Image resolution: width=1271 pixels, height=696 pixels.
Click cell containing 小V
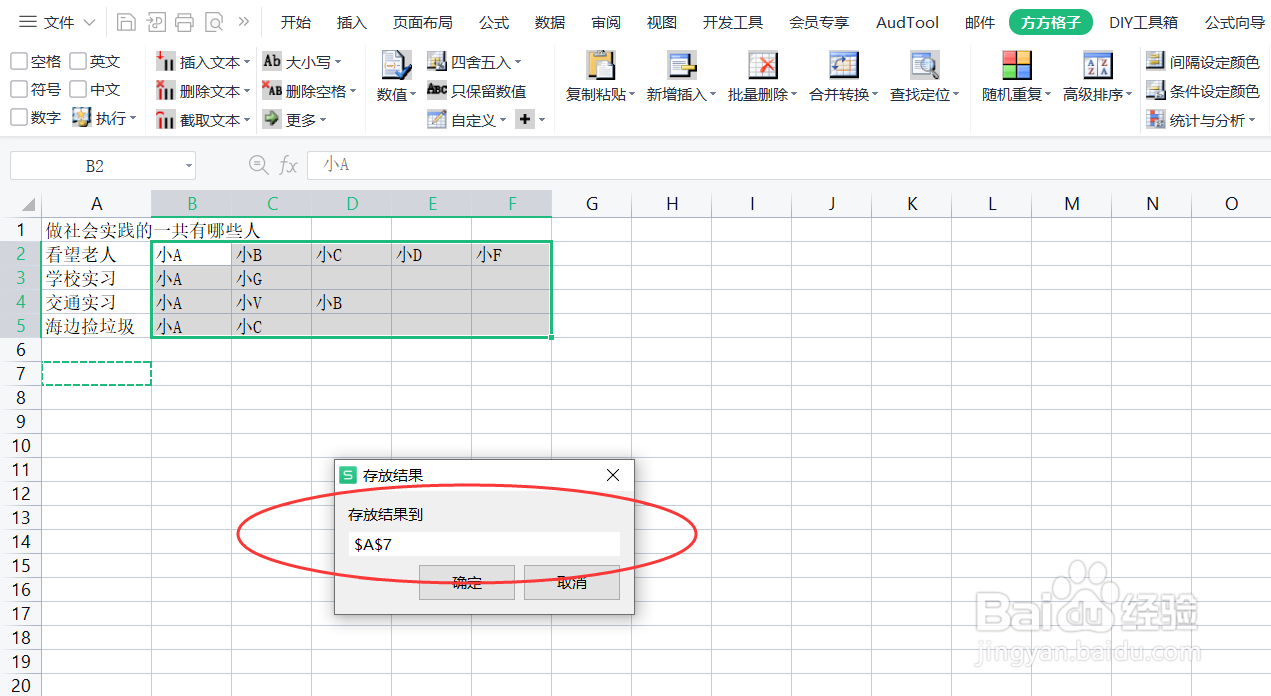tap(271, 302)
